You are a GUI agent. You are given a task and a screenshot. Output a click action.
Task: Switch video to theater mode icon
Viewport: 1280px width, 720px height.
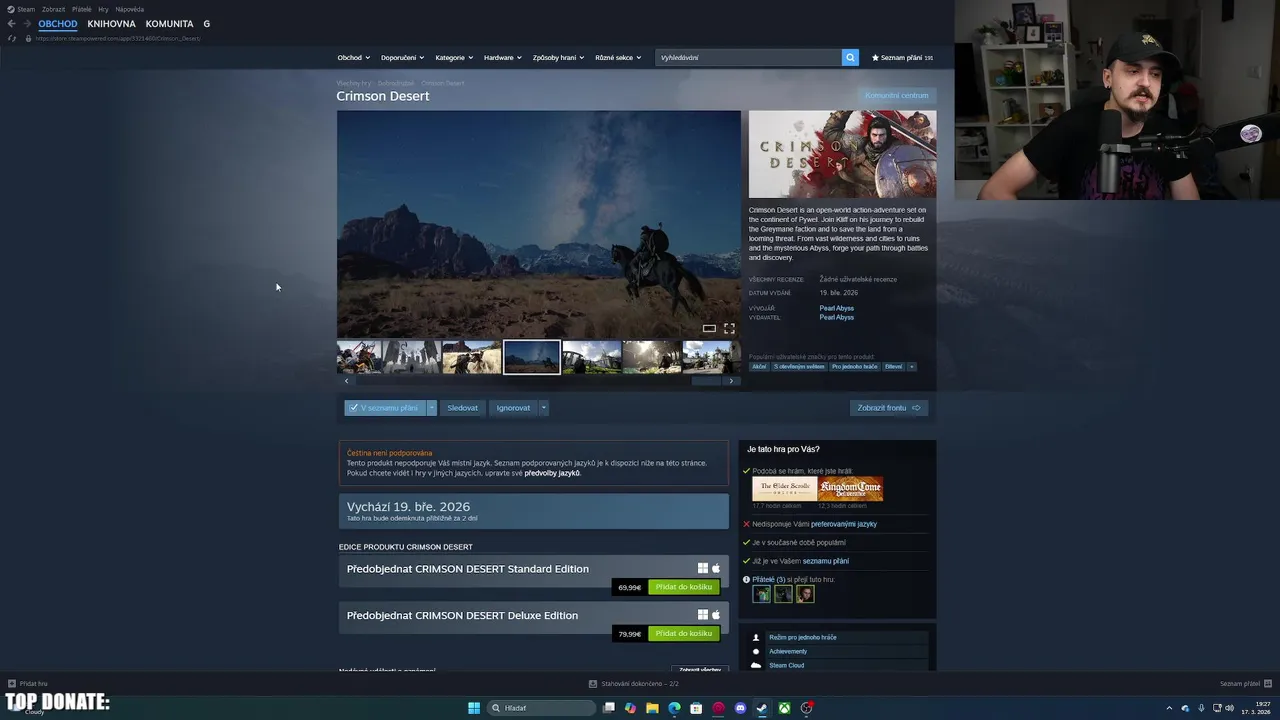(x=709, y=328)
